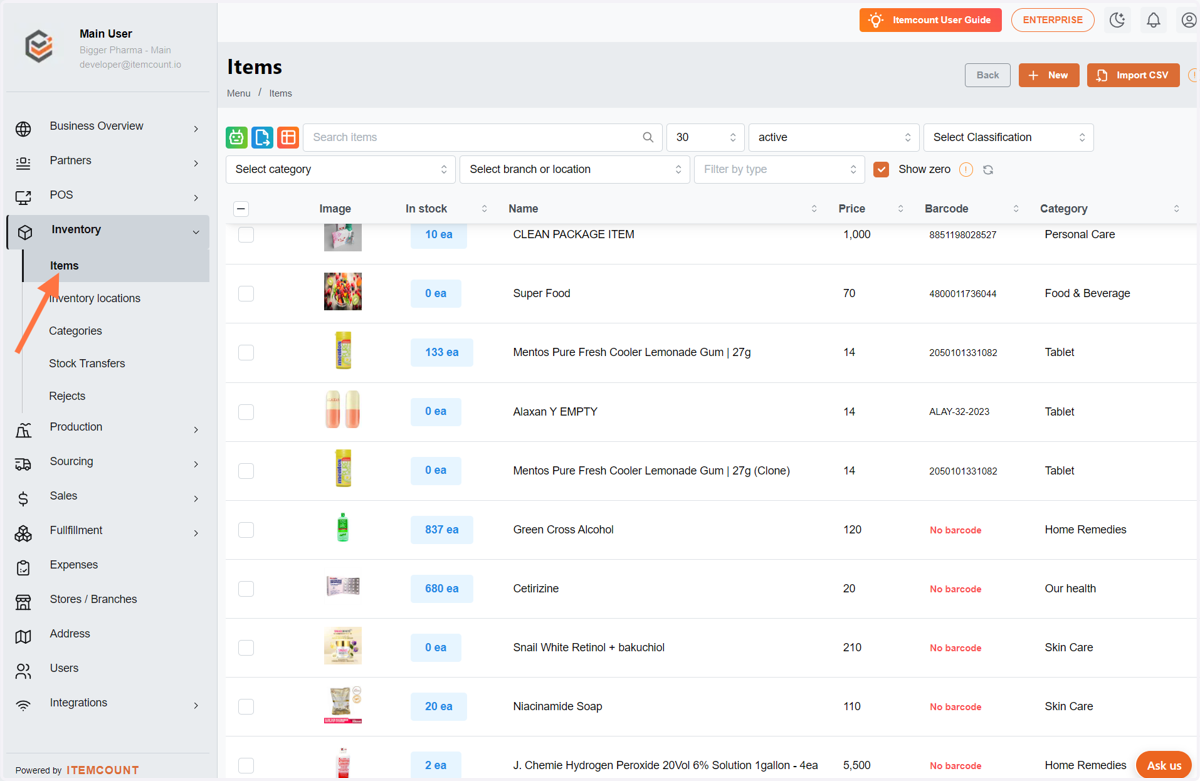This screenshot has width=1200, height=781.
Task: Open Select branch or location dropdown
Action: click(574, 170)
